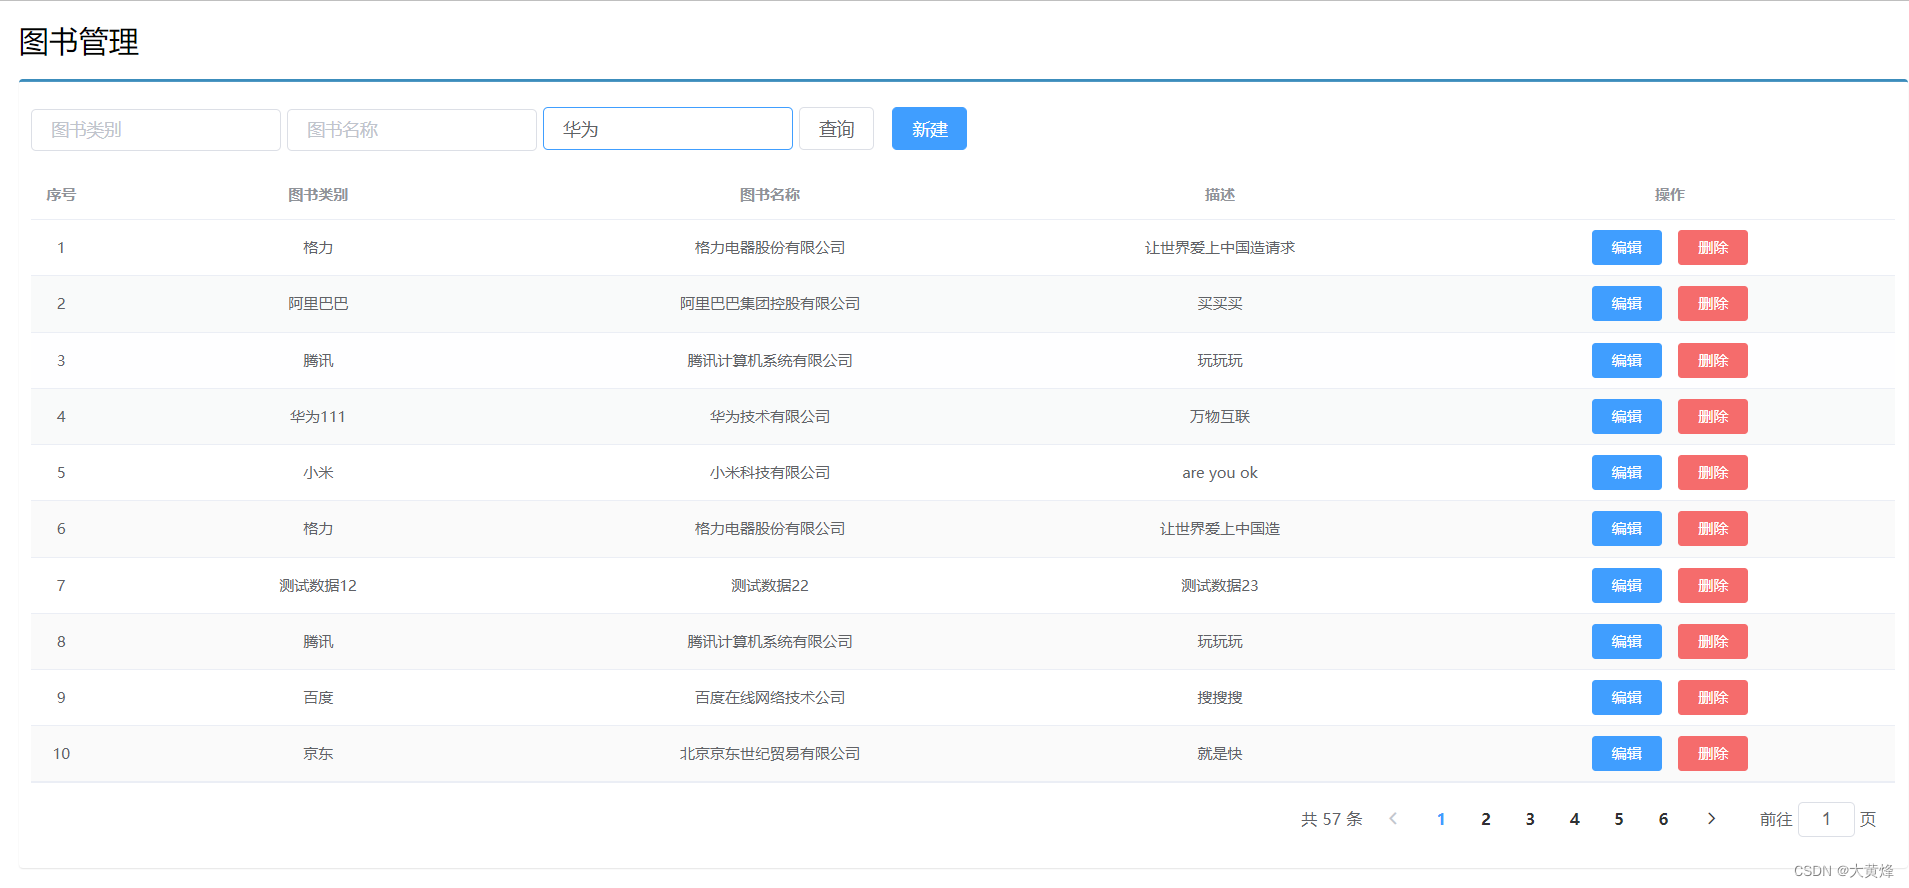Screen dimensions: 1909x888
Task: Click the search field containing 华为
Action: click(x=668, y=129)
